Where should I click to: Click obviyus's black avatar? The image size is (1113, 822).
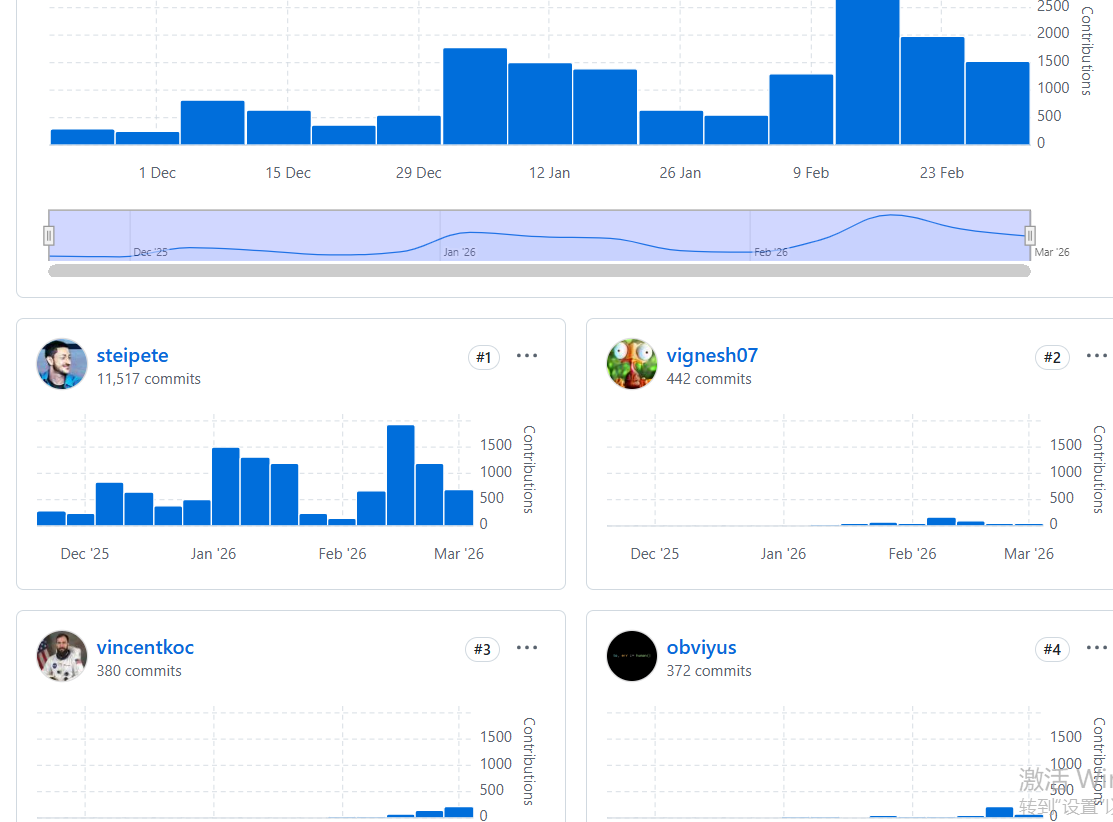(632, 656)
